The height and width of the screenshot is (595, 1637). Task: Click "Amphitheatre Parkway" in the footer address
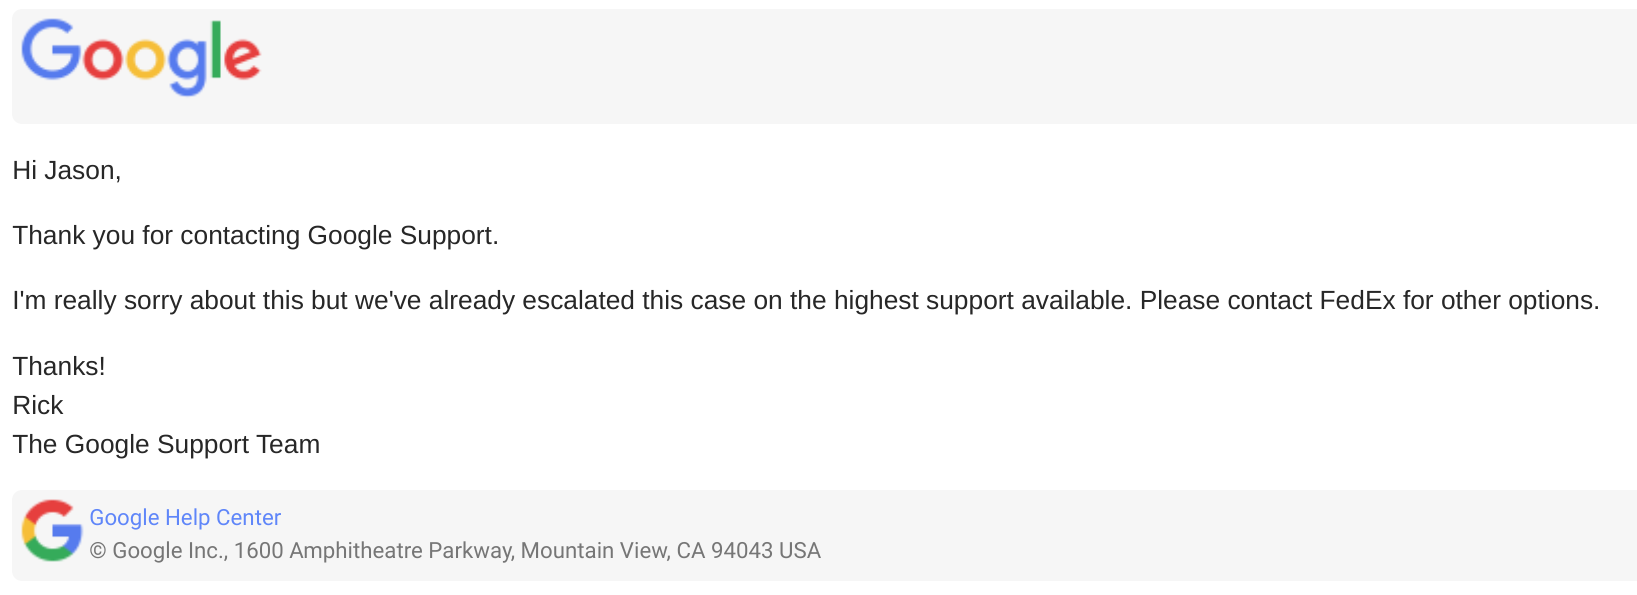402,551
